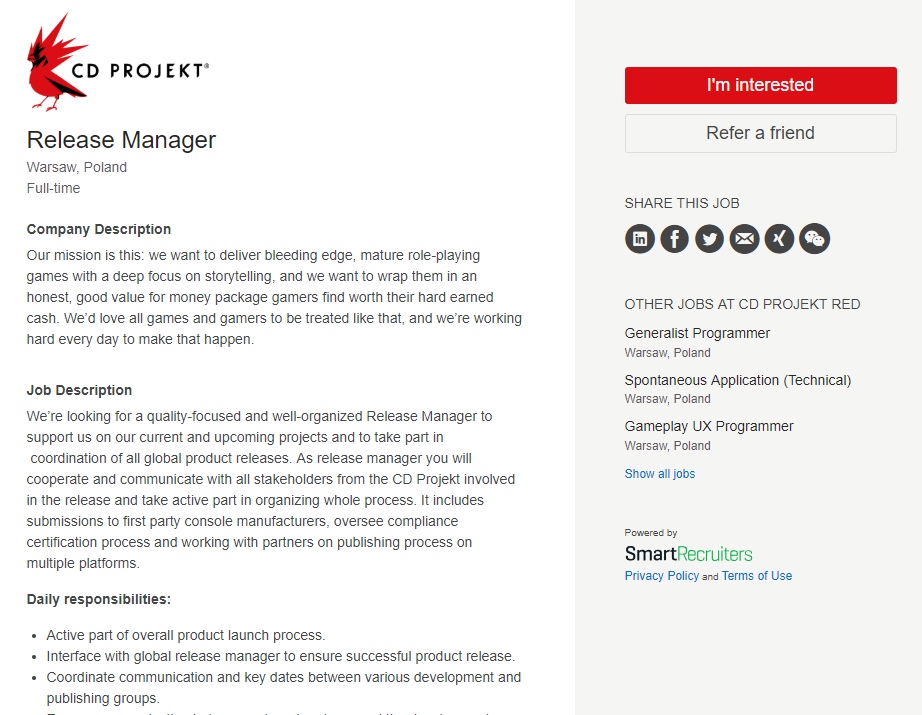The height and width of the screenshot is (715, 922).
Task: Open the Privacy Policy link
Action: coord(661,576)
